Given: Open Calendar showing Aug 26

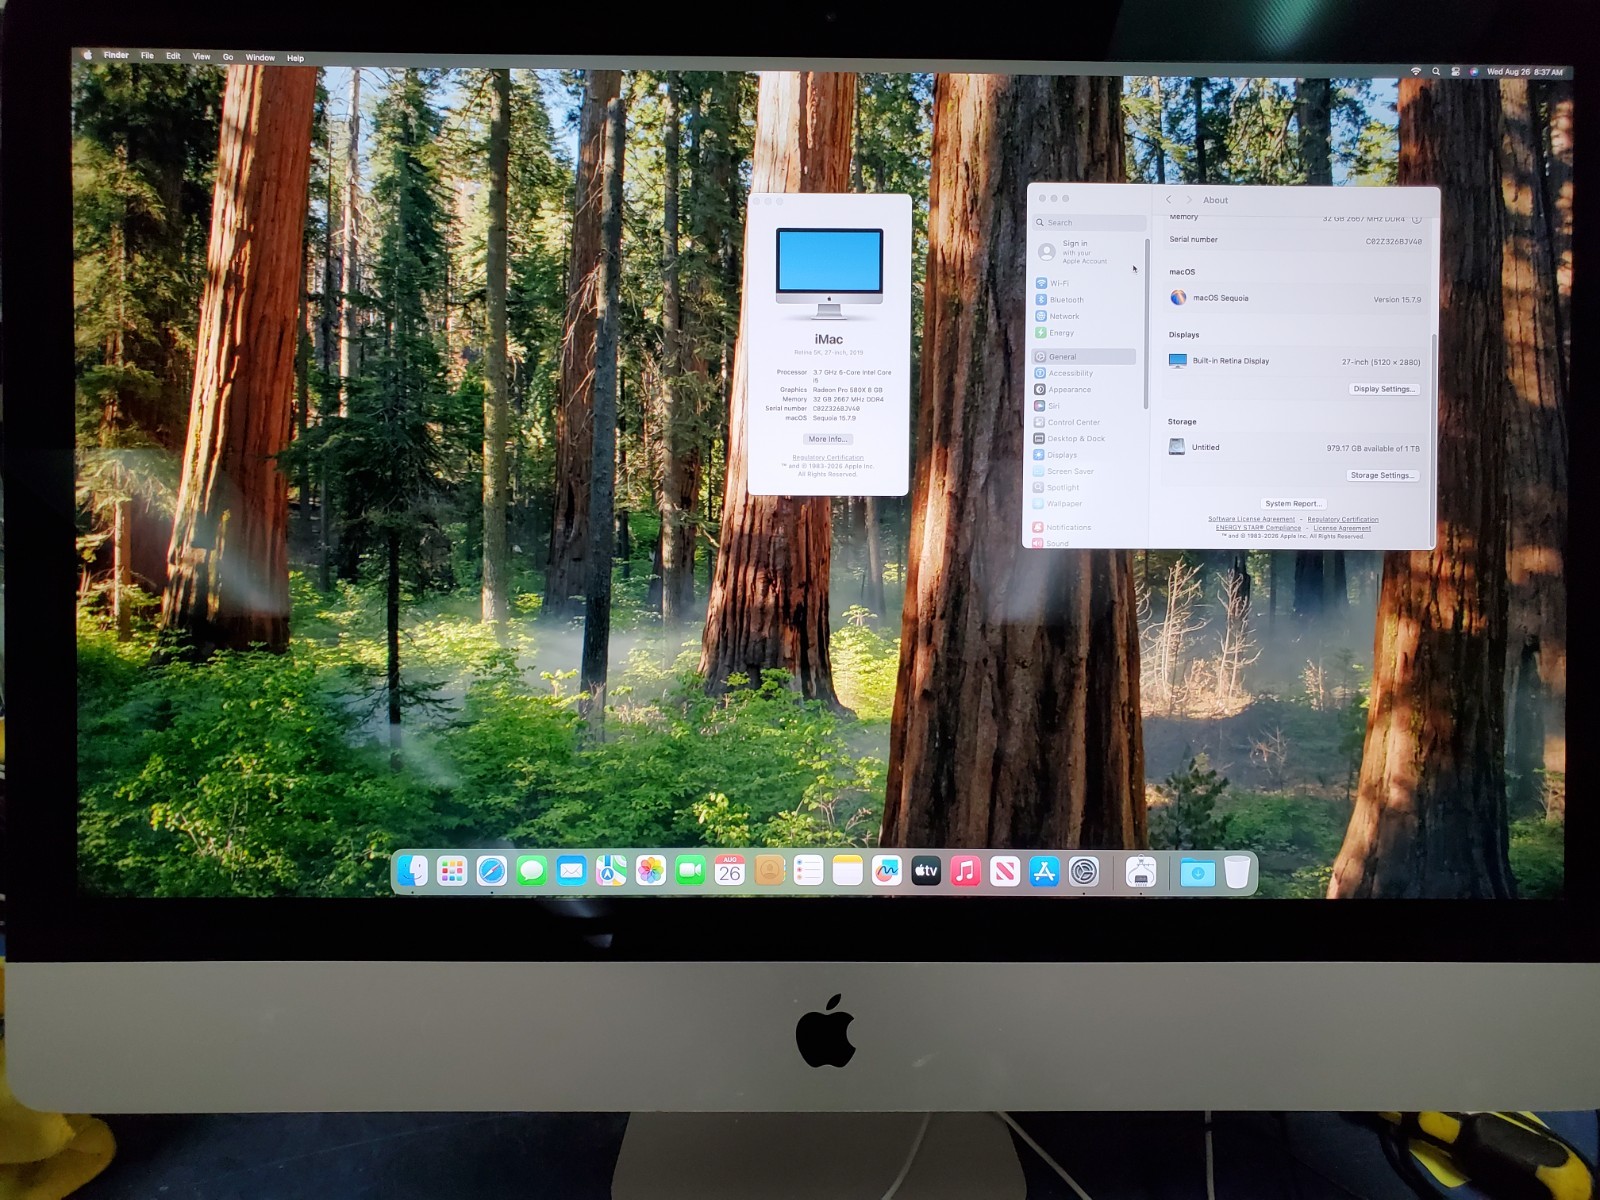Looking at the screenshot, I should (730, 871).
